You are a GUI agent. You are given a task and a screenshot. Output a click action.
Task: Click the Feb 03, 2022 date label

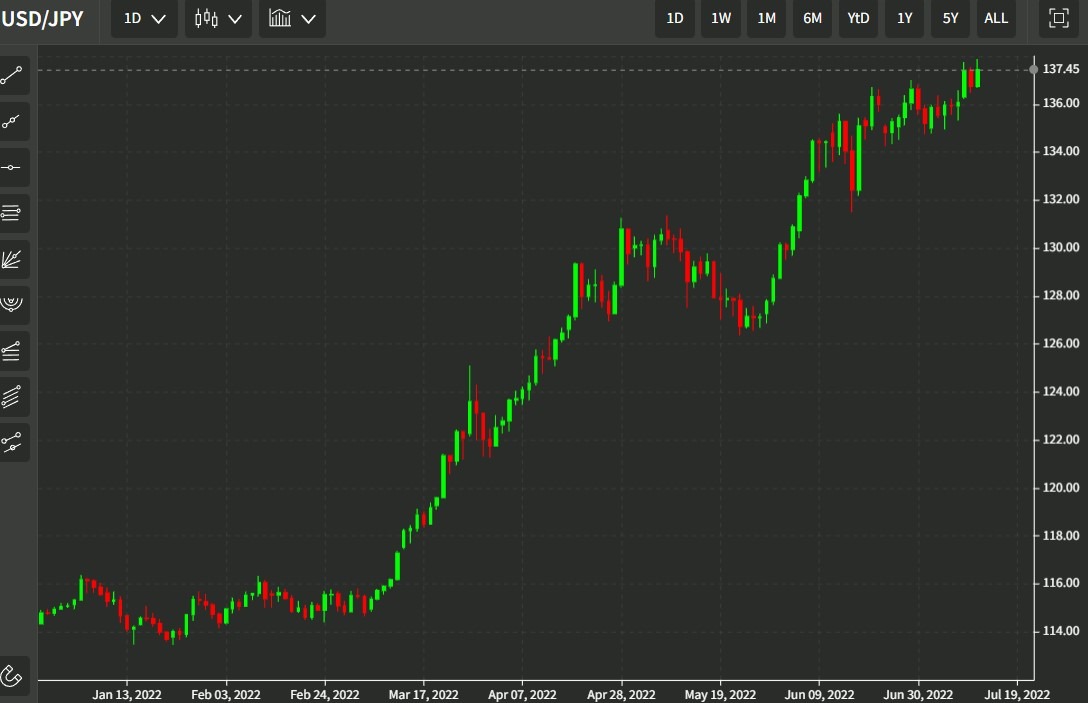click(x=226, y=695)
